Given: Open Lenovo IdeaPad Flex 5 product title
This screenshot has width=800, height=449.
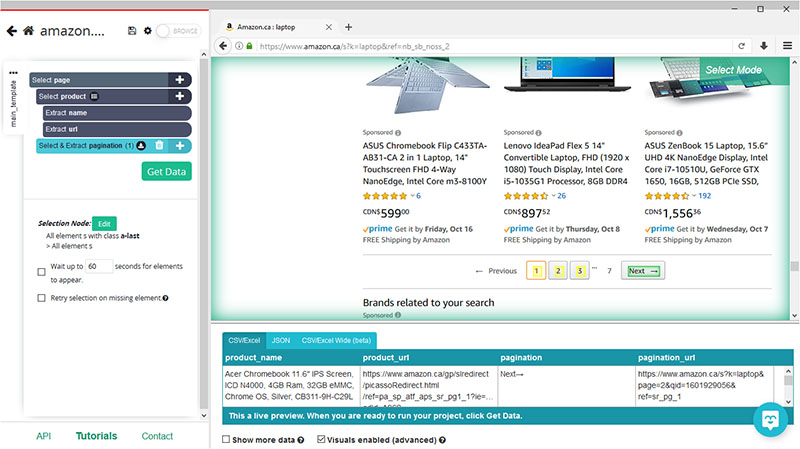Looking at the screenshot, I should (566, 163).
